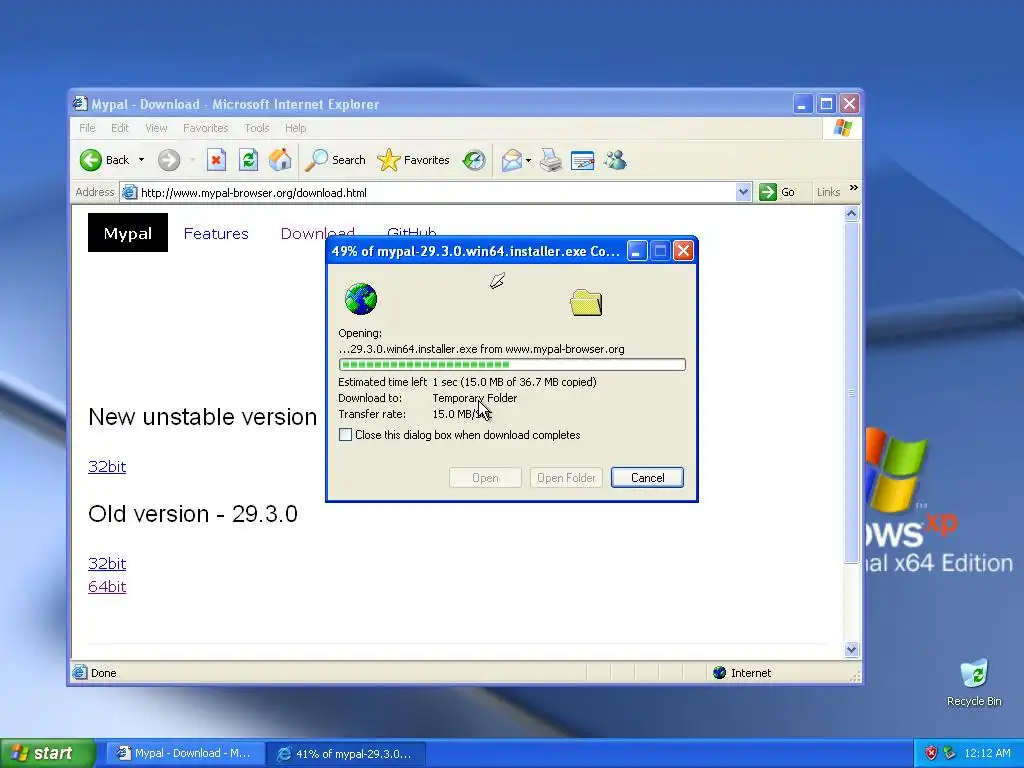Open the Tools menu
1024x768 pixels.
pos(257,128)
